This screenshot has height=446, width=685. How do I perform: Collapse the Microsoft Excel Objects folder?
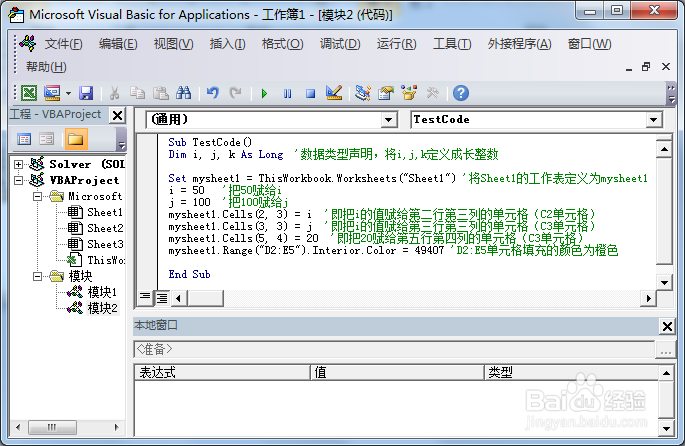pyautogui.click(x=38, y=196)
